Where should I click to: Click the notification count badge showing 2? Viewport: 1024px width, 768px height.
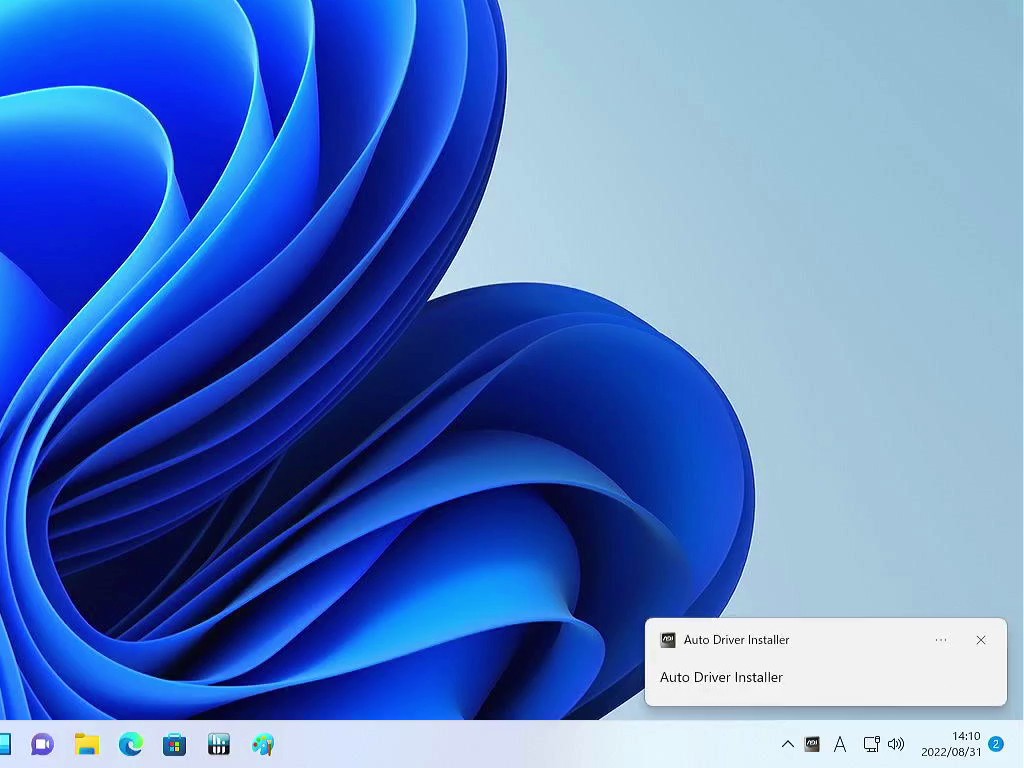996,744
